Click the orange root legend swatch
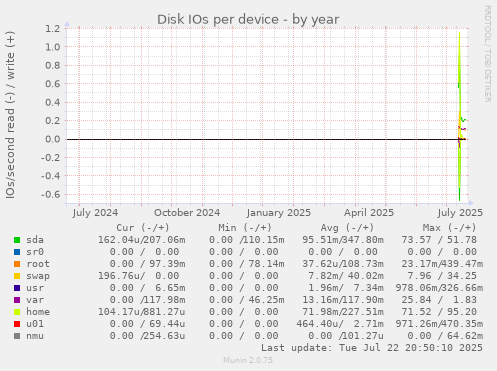 coord(17,264)
